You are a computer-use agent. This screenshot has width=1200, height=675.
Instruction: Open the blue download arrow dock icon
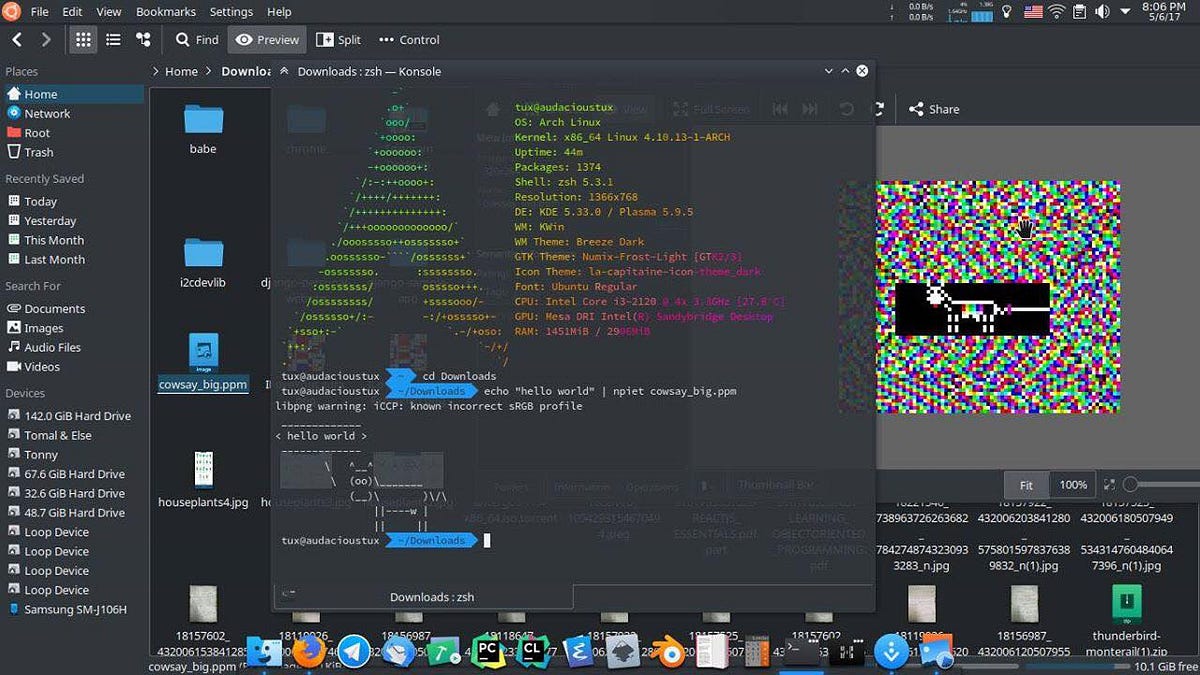point(891,652)
